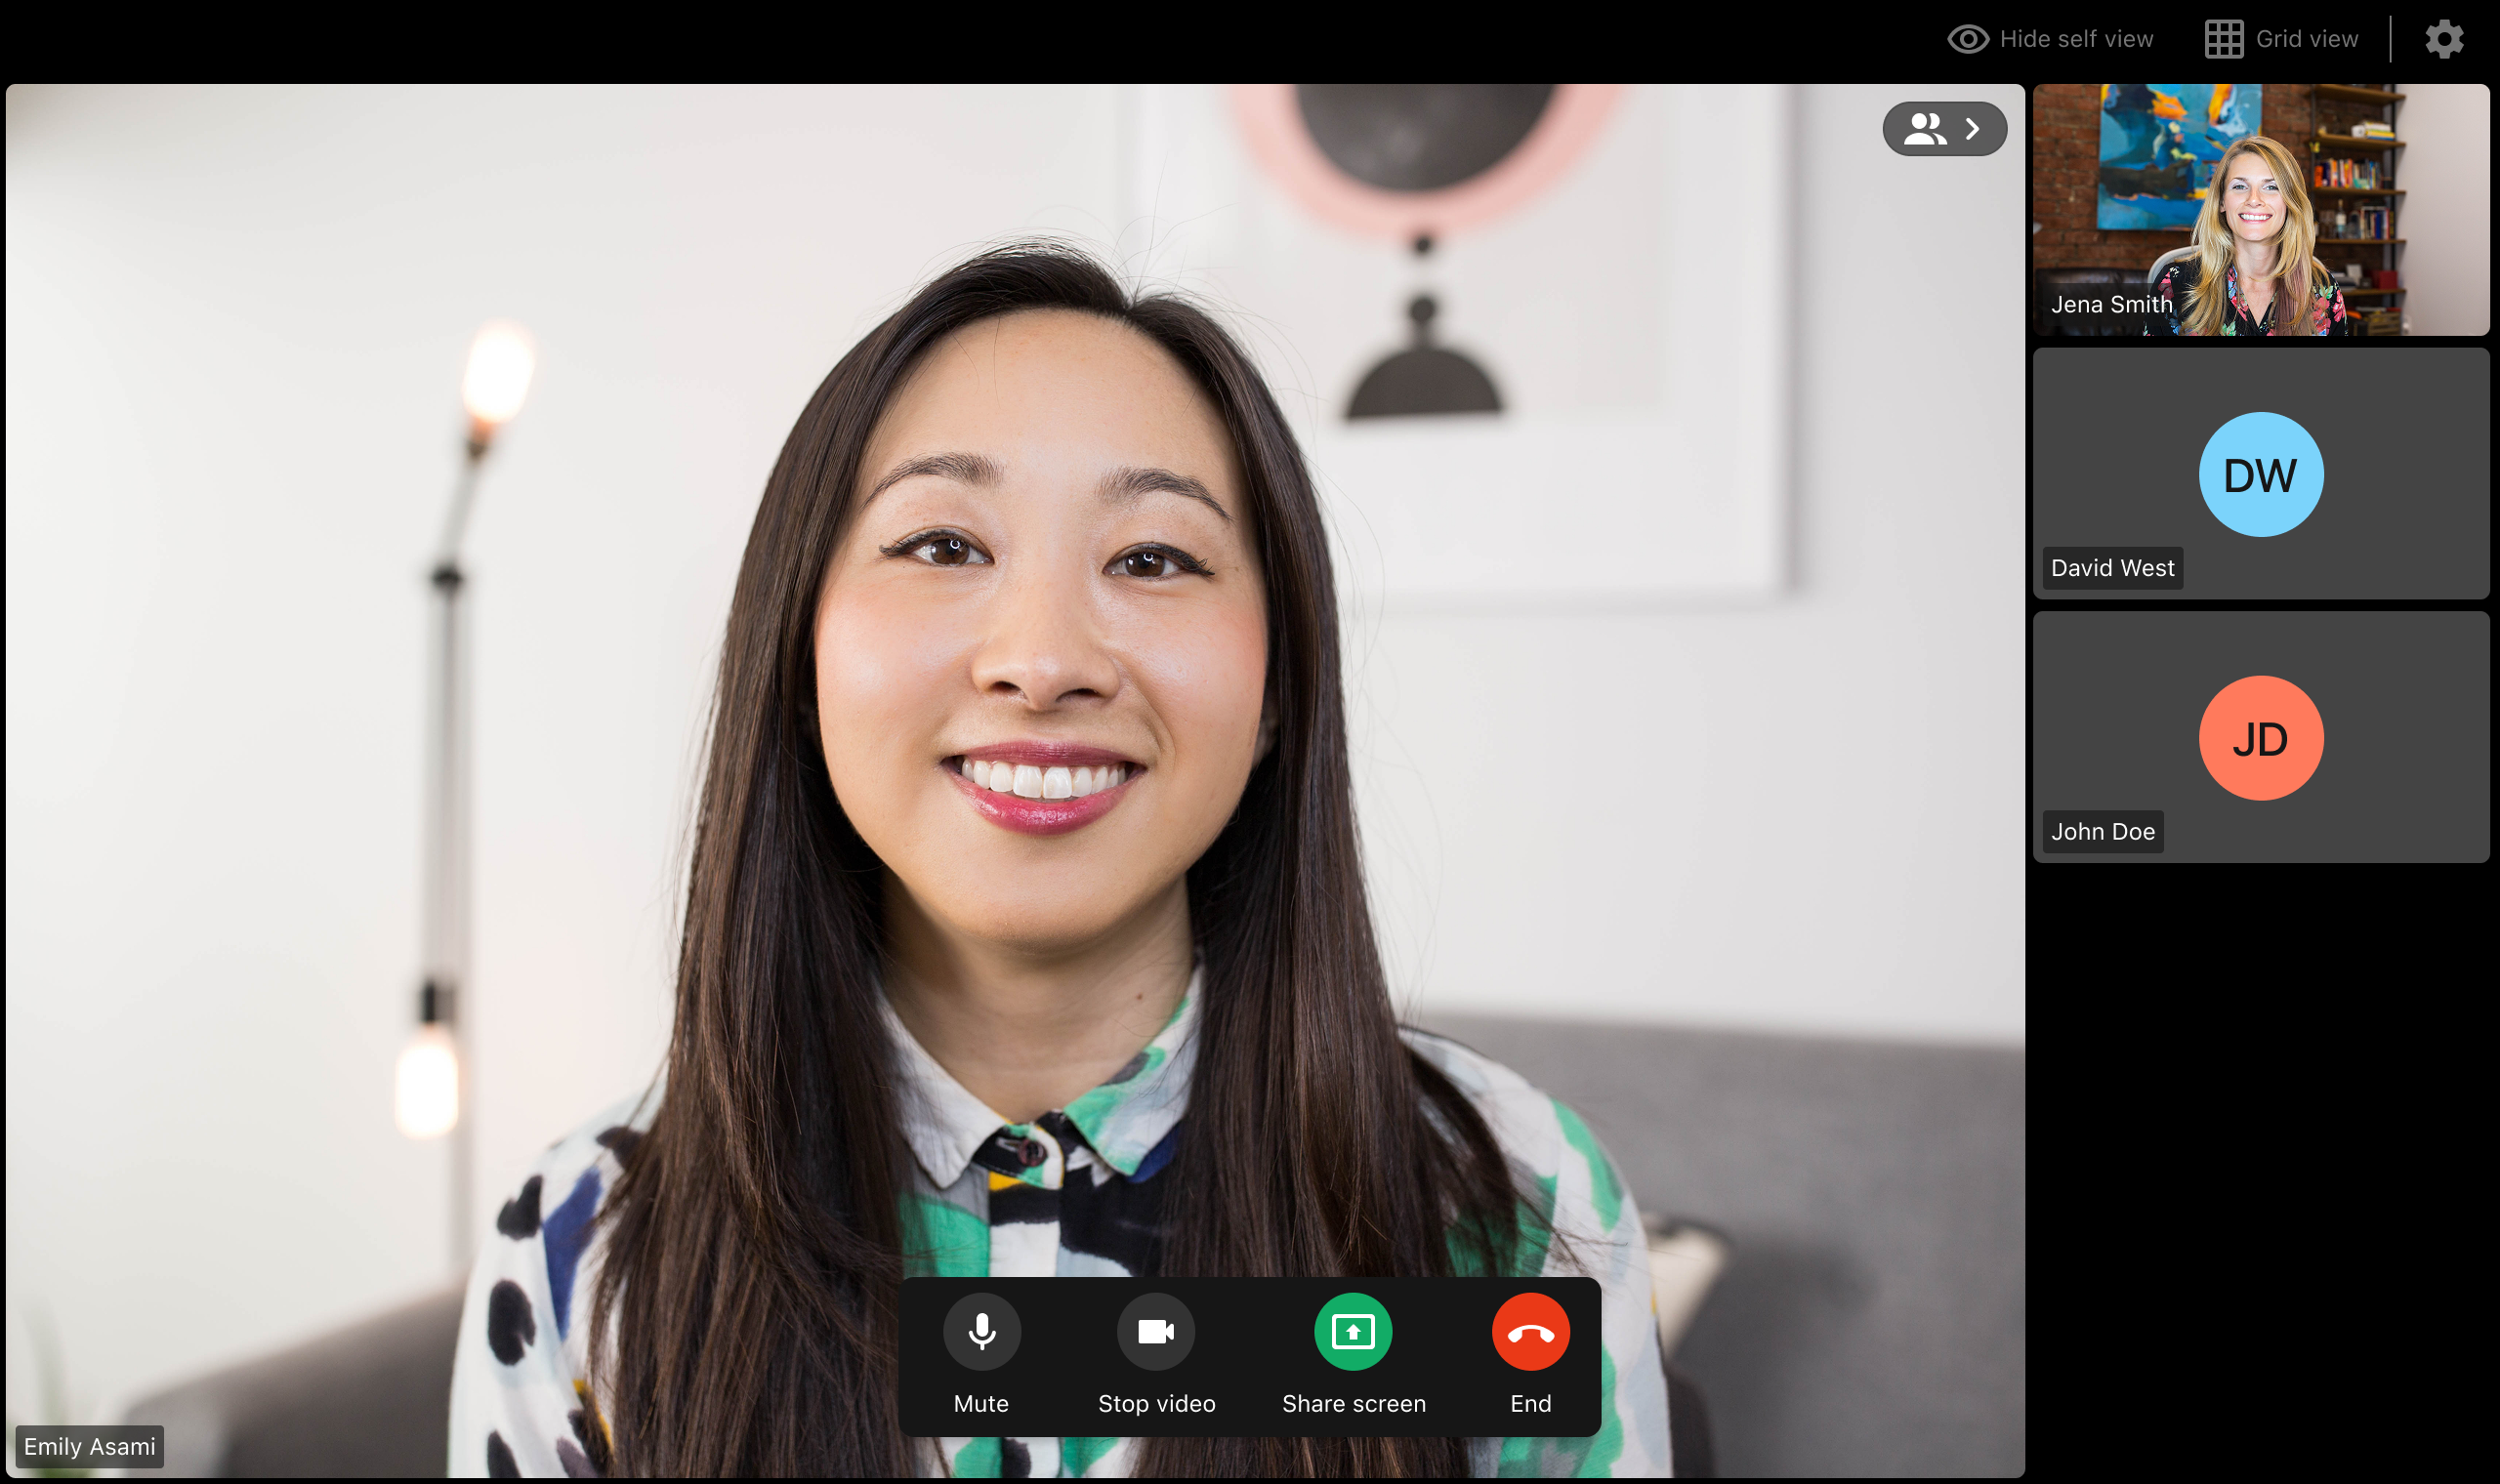Mute the microphone
The width and height of the screenshot is (2500, 1484).
pyautogui.click(x=981, y=1331)
